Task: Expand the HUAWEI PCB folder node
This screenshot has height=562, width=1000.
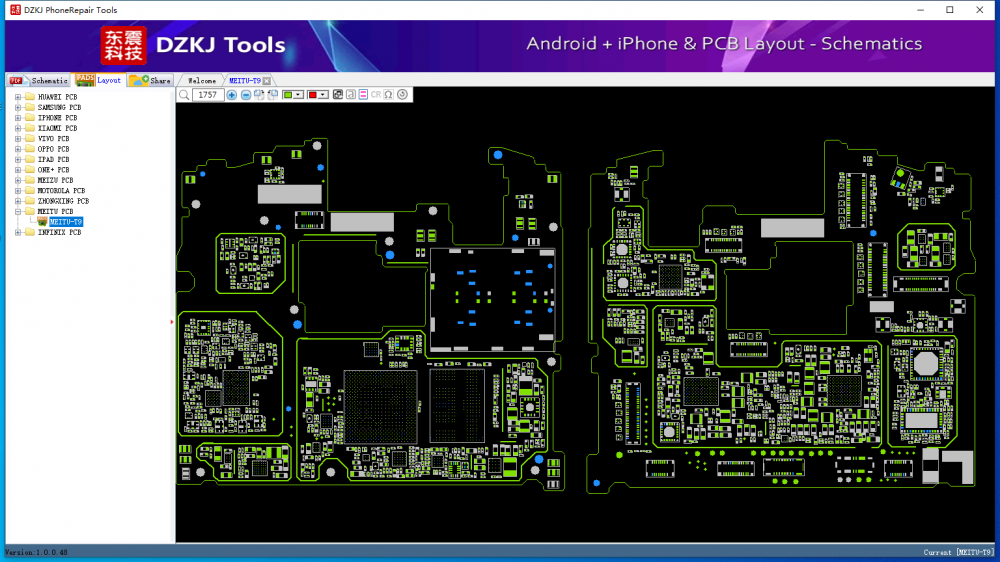Action: pyautogui.click(x=18, y=97)
